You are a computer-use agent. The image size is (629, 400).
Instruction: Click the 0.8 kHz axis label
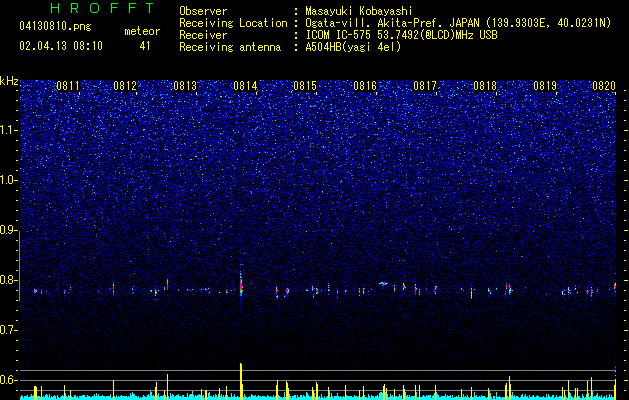click(x=9, y=280)
